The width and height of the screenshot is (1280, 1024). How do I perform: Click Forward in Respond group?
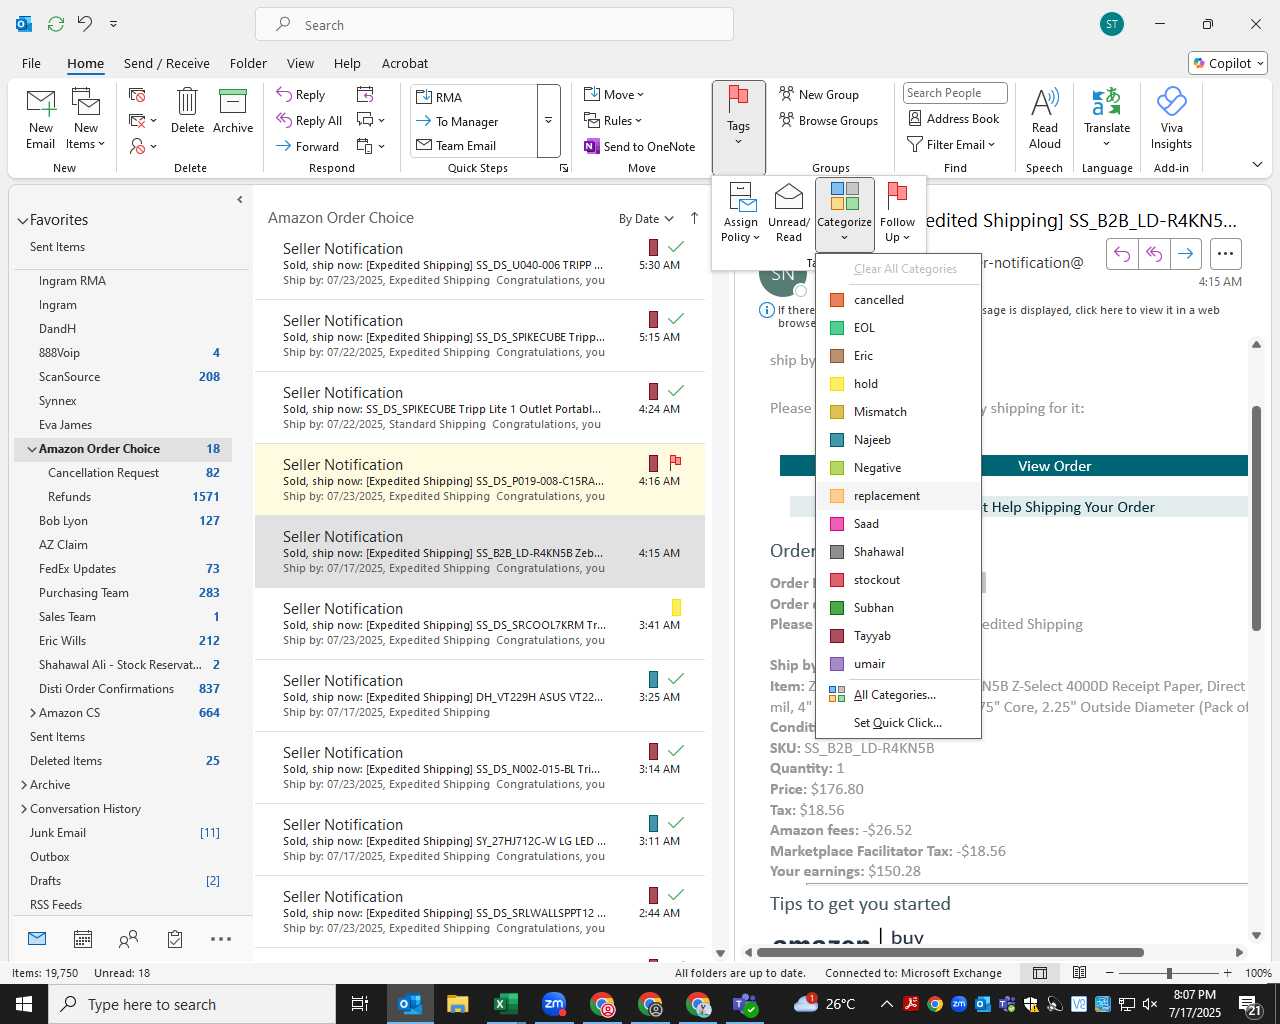[308, 146]
